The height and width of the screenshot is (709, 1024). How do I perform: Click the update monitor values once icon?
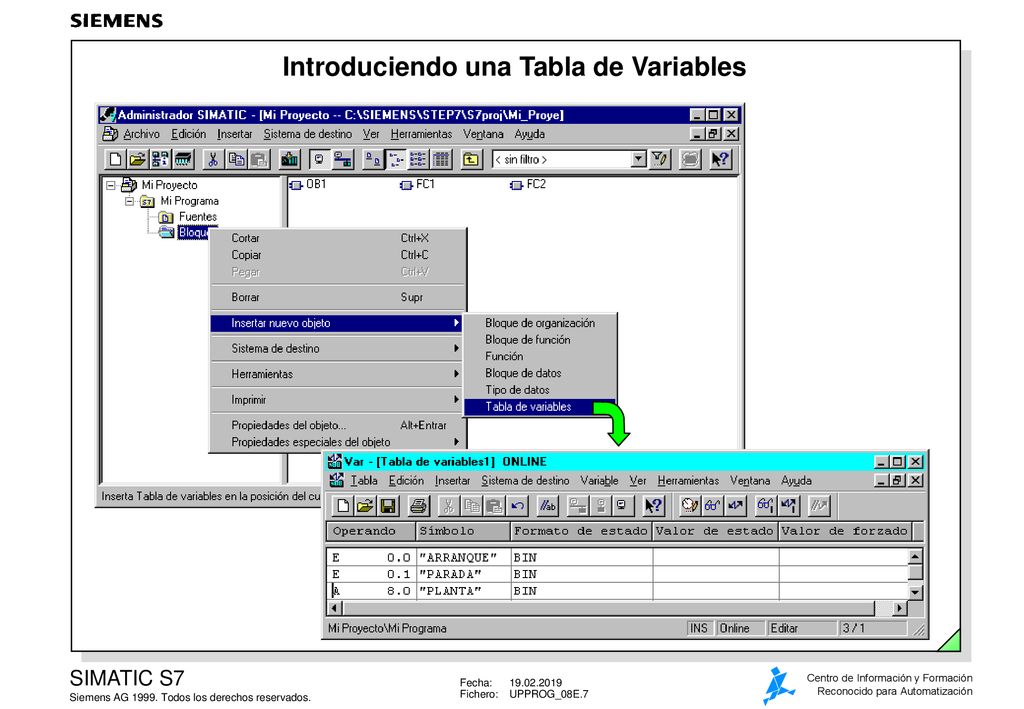[x=765, y=505]
